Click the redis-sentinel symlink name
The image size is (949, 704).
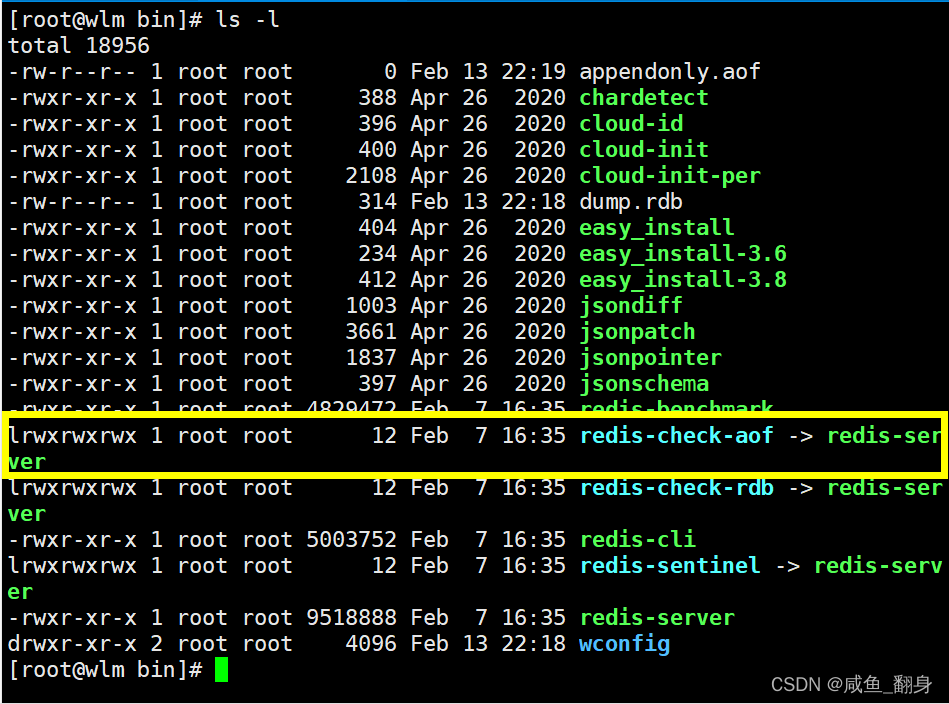point(669,566)
